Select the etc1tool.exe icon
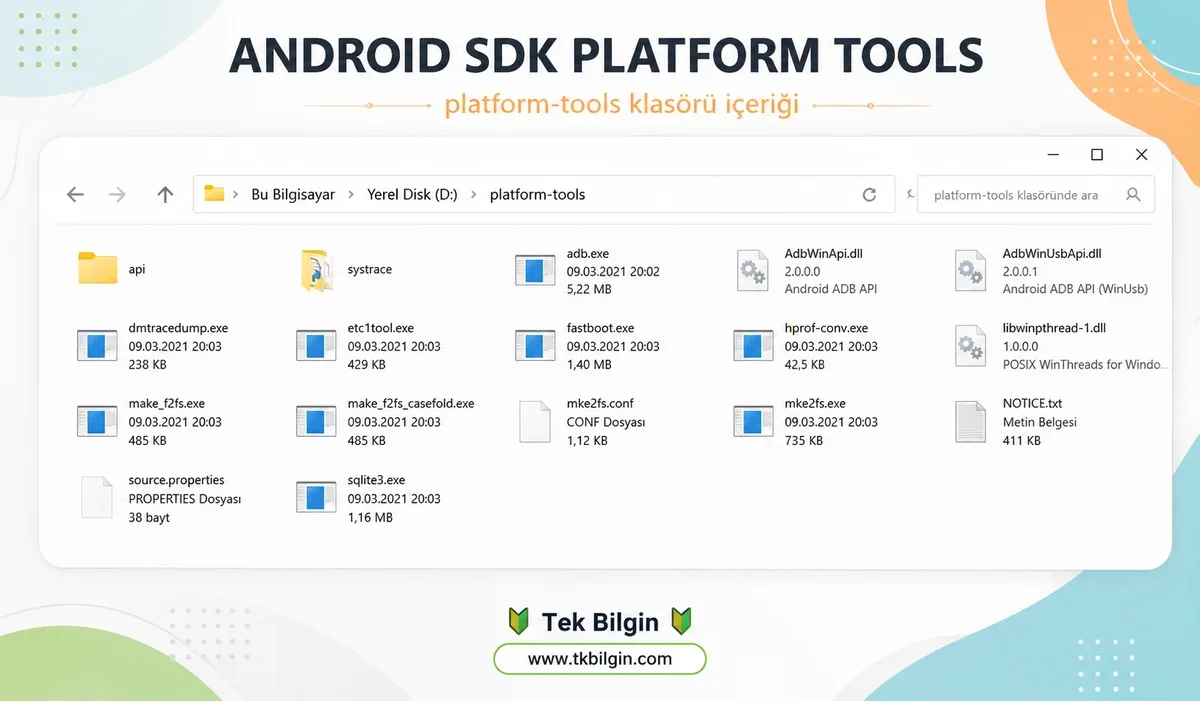1200x701 pixels. (x=316, y=345)
